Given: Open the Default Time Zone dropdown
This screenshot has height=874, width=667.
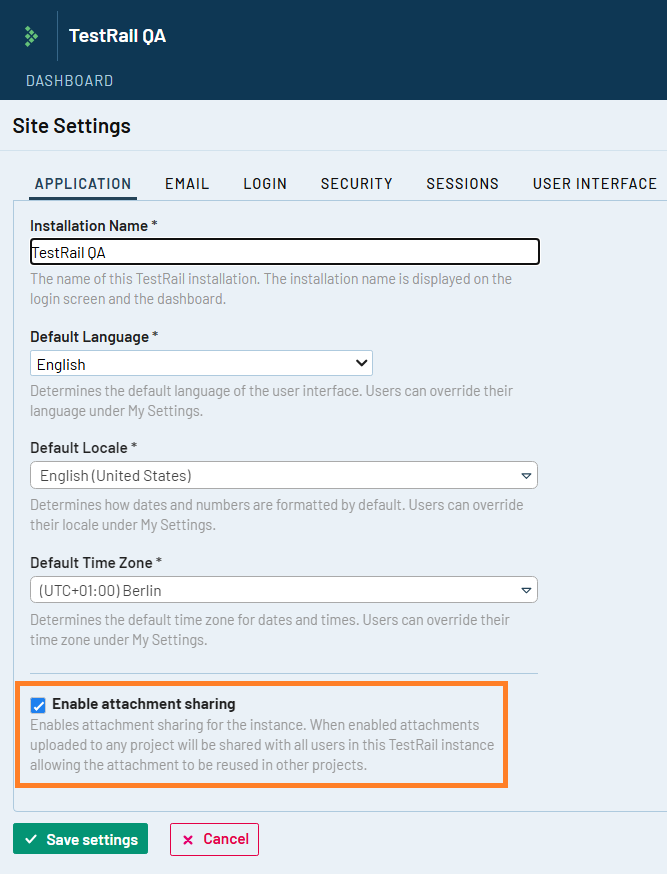Looking at the screenshot, I should pos(284,590).
